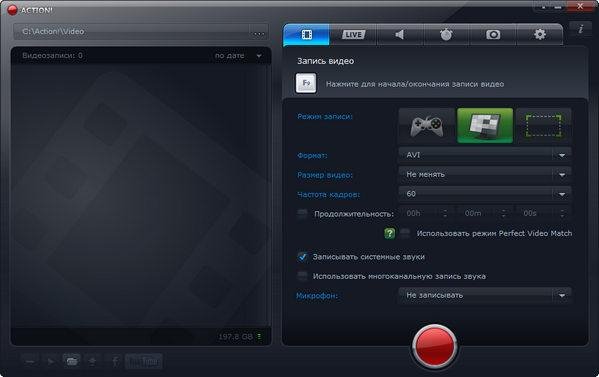Select the screen region recording mode icon
Image resolution: width=599 pixels, height=377 pixels.
click(x=544, y=126)
